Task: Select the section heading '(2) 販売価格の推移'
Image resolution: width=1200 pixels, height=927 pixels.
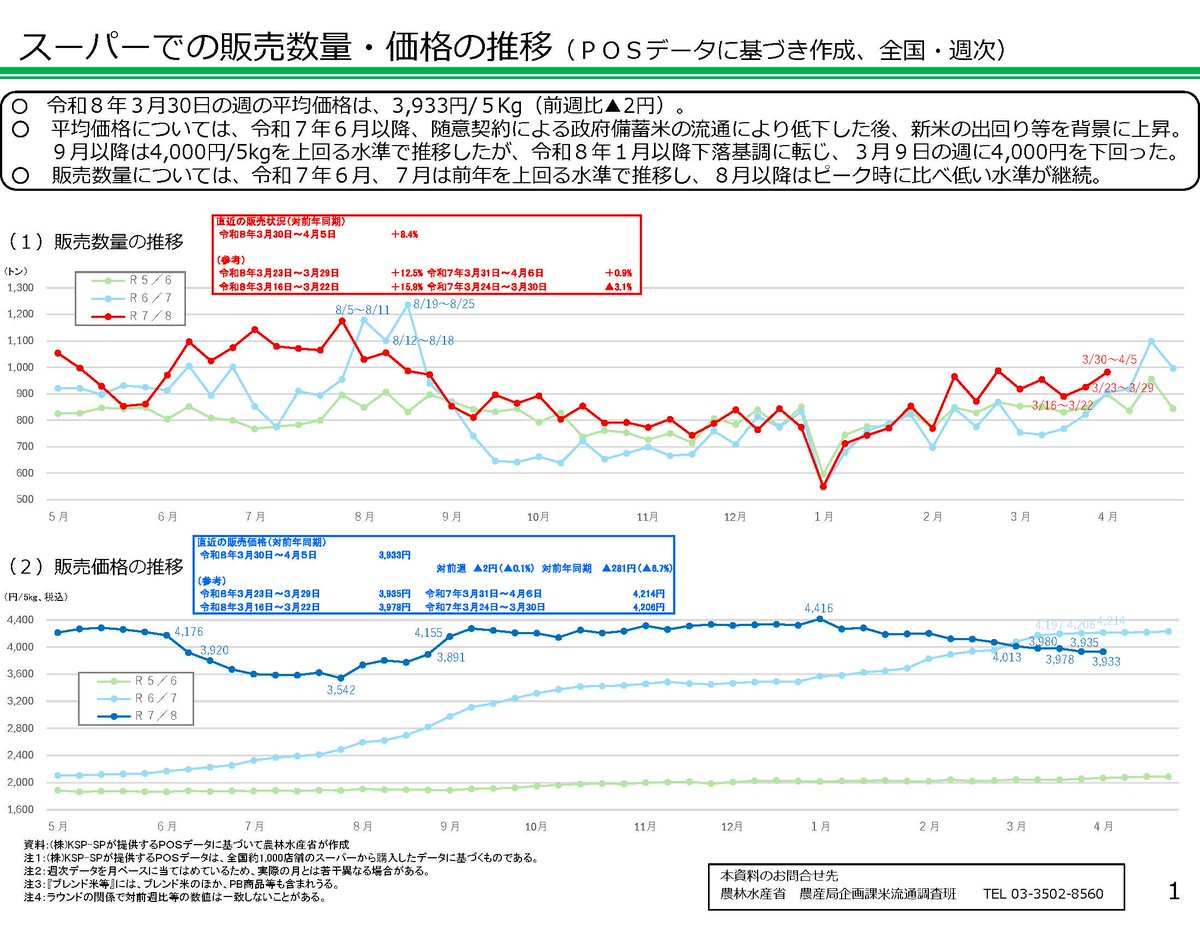Action: pyautogui.click(x=96, y=567)
